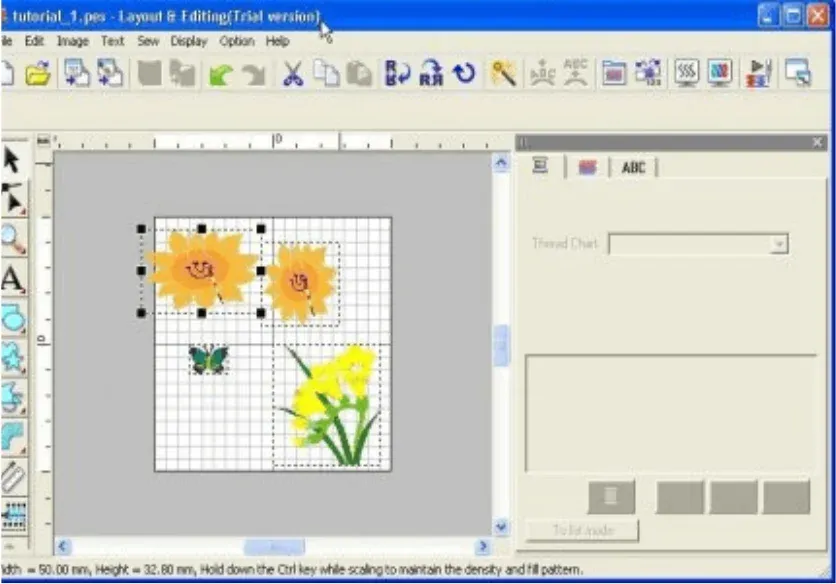Viewport: 836px width, 584px height.
Task: Click the empty thread color list box
Action: 671,413
